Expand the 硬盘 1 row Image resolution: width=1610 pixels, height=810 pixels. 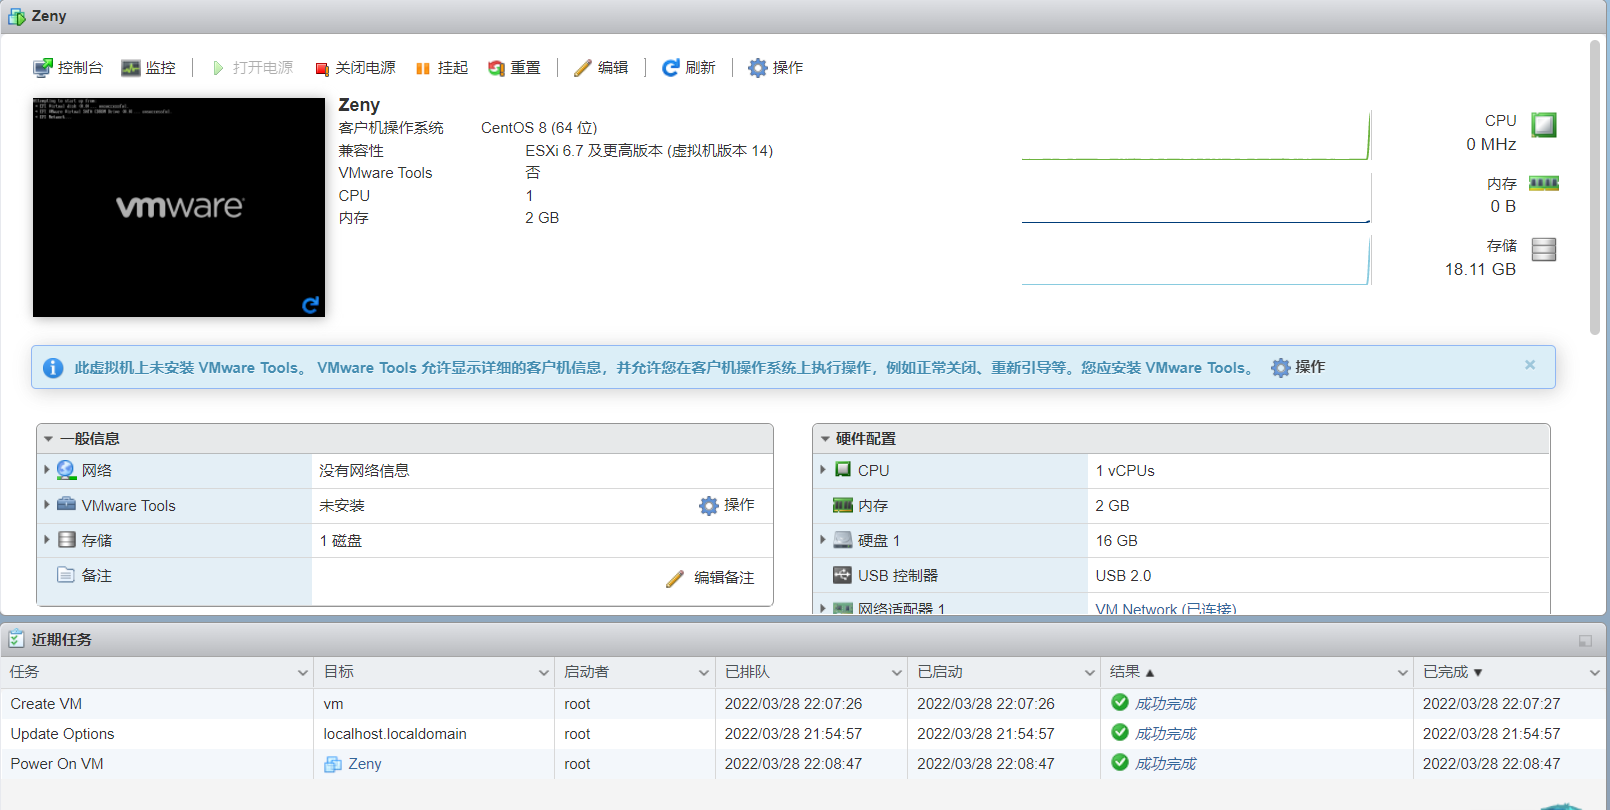pos(823,539)
